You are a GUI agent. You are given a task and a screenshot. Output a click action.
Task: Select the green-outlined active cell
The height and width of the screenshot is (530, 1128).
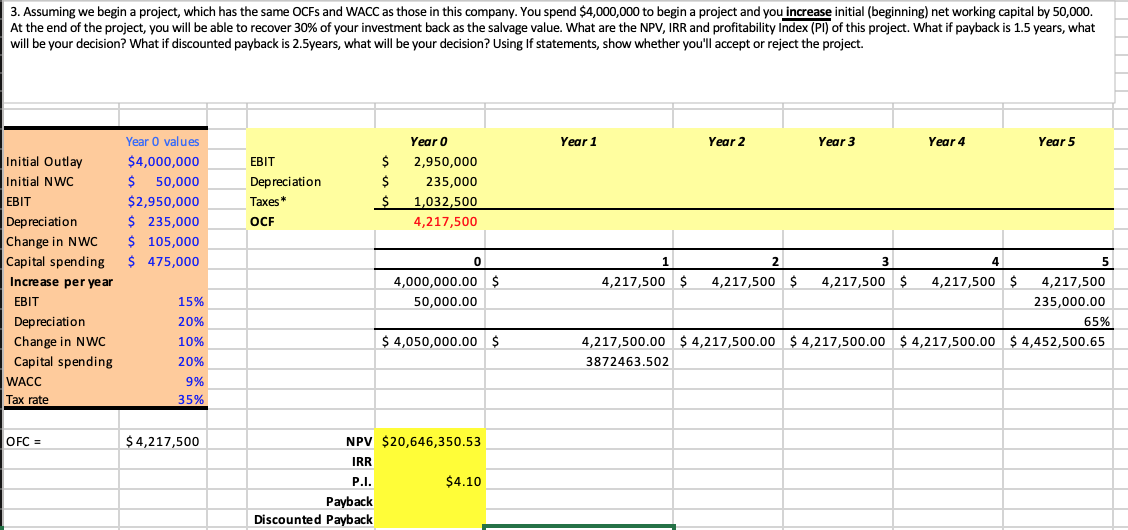tap(579, 527)
